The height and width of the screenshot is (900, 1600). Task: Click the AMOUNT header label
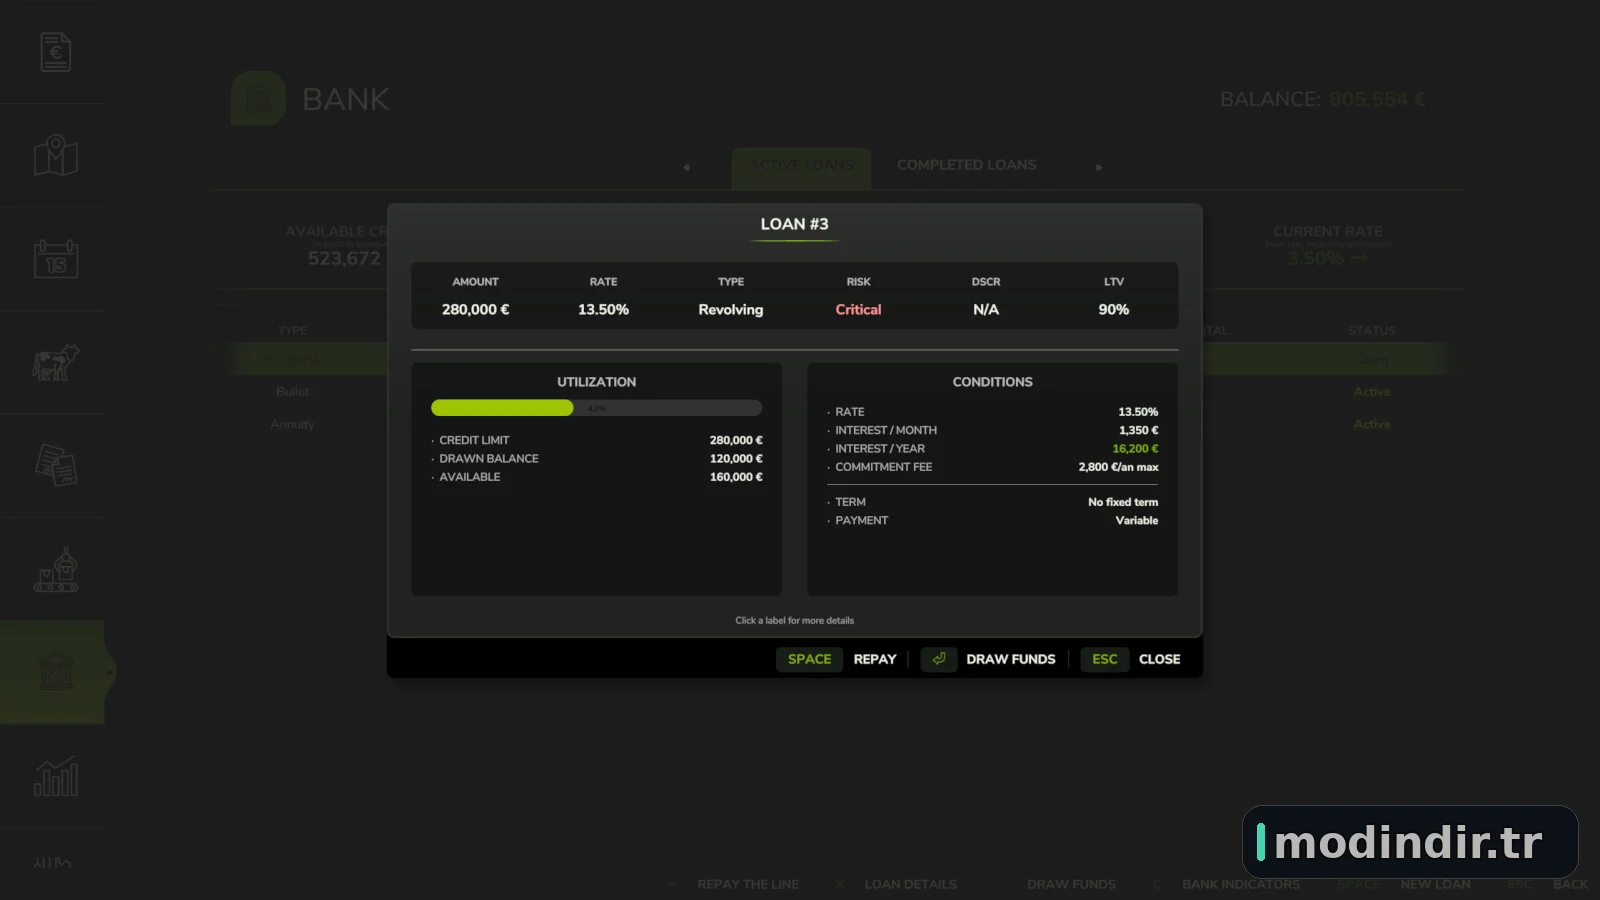(475, 282)
